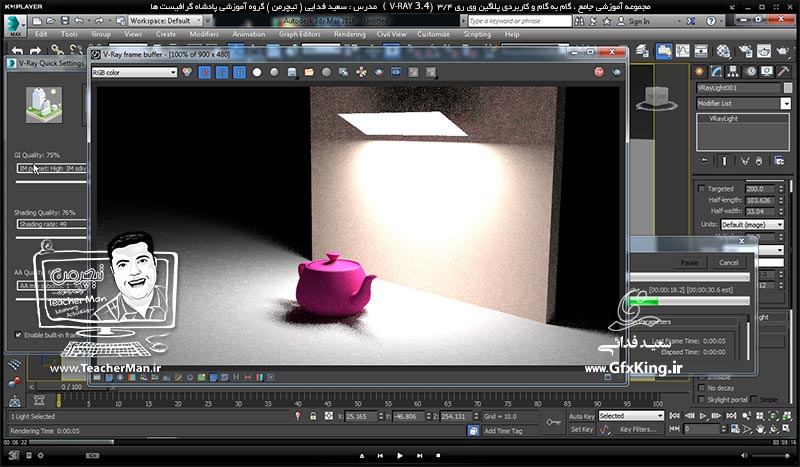Screen dimensions: 800x467
Task: Click the Pause button in render dialog
Action: tap(689, 262)
